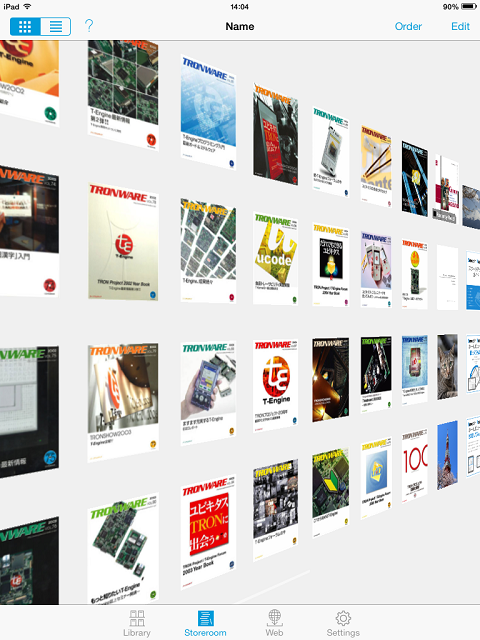Tap the Name sort title
The width and height of the screenshot is (480, 640).
click(x=240, y=27)
